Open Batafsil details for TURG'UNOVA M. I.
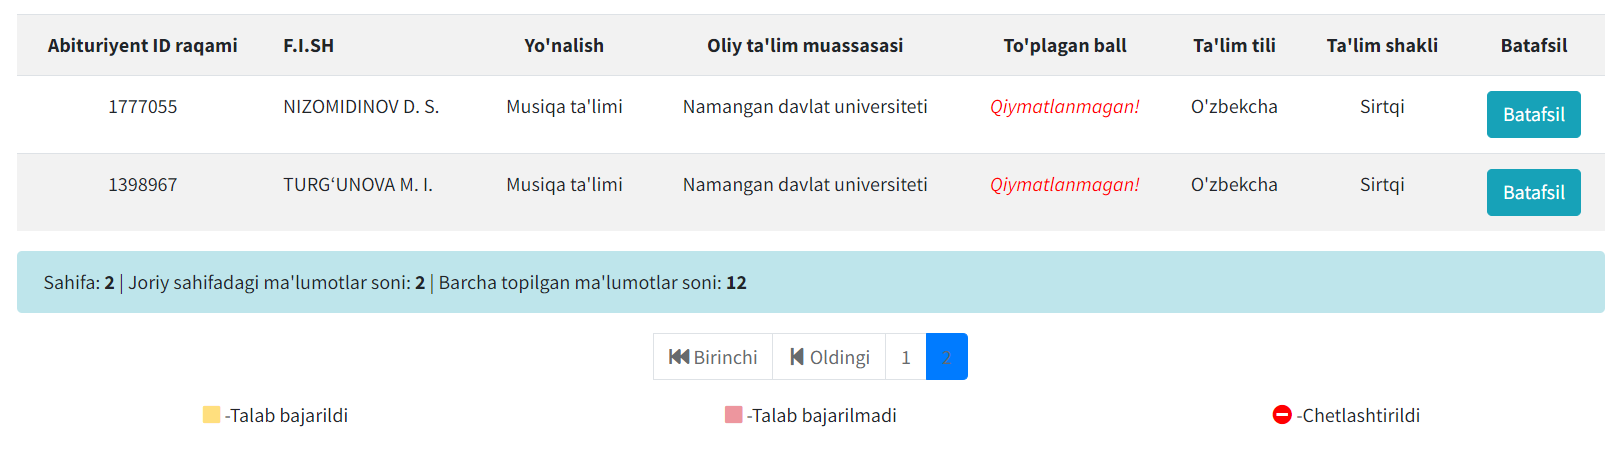1616x454 pixels. (x=1533, y=193)
